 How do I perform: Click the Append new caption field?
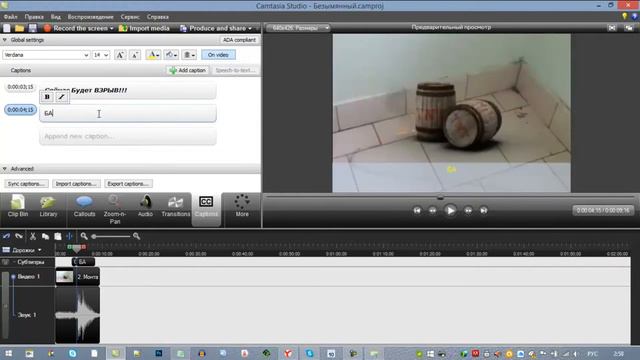point(128,136)
